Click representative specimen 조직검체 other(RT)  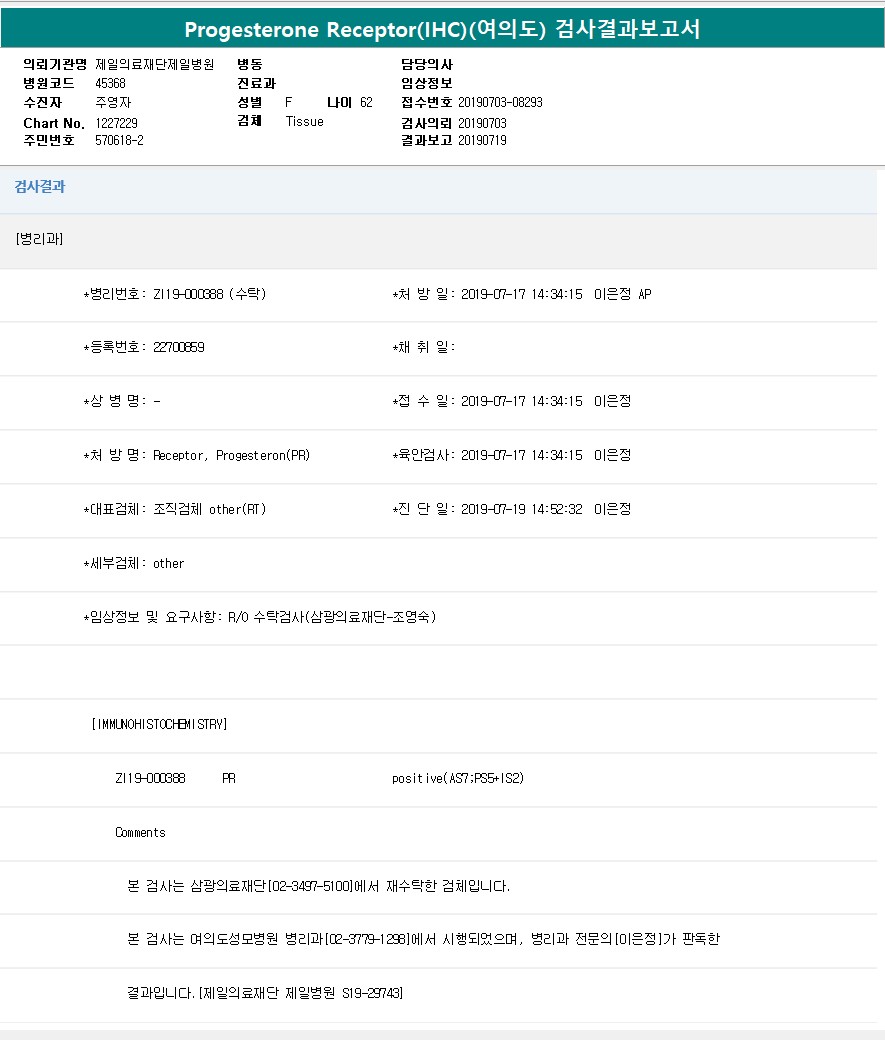pos(210,509)
